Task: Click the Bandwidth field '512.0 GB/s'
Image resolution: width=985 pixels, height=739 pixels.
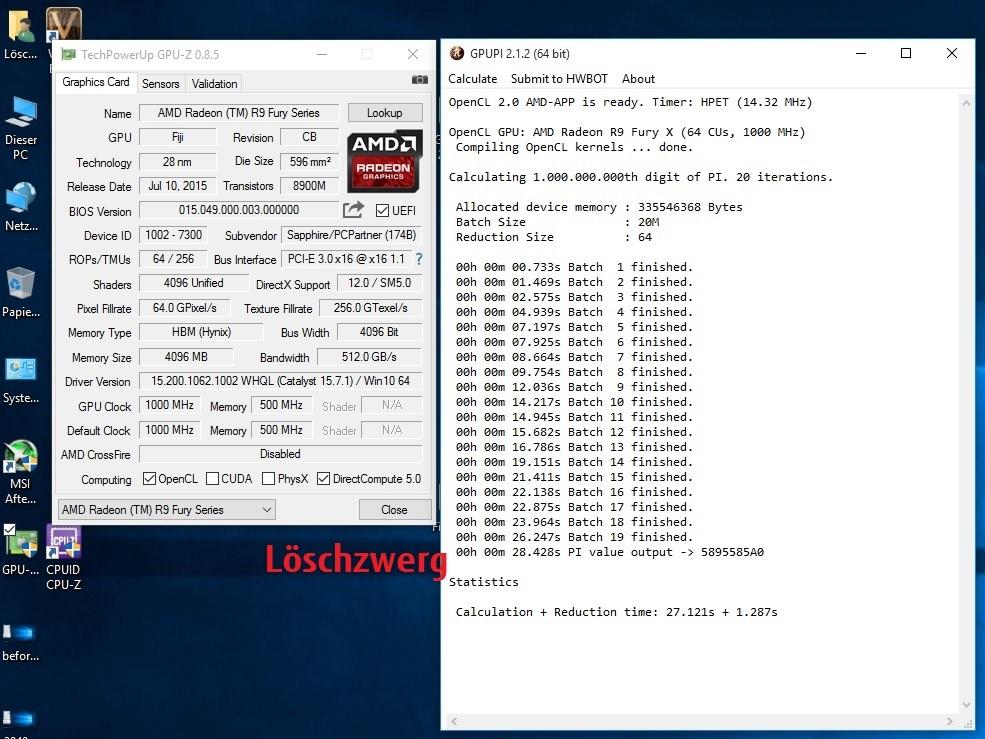Action: point(369,357)
